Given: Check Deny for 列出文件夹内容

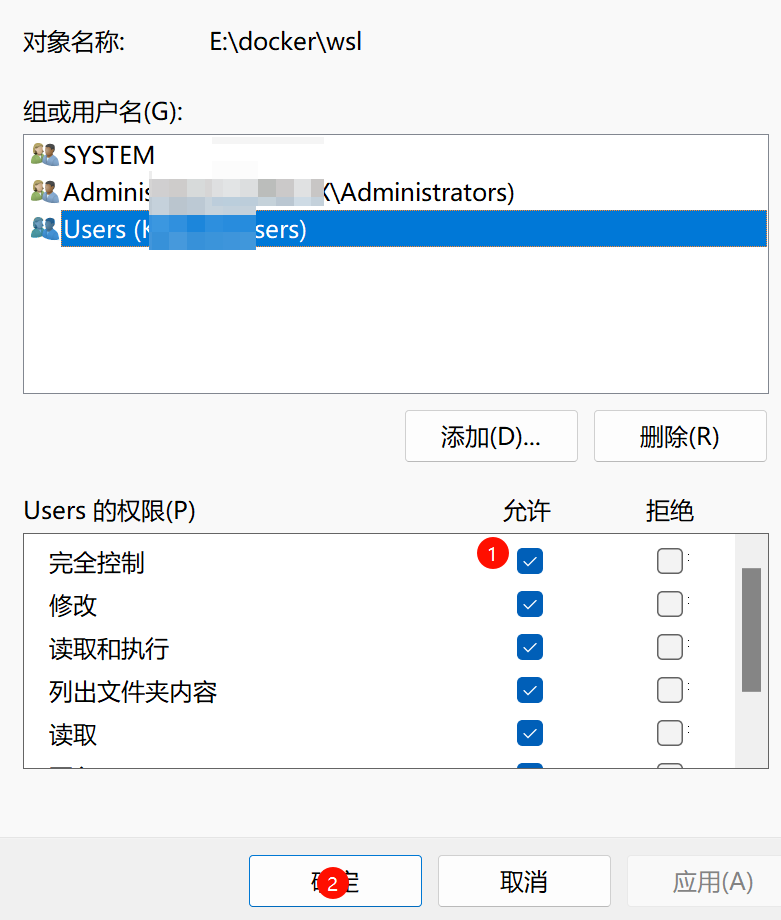Looking at the screenshot, I should click(670, 690).
